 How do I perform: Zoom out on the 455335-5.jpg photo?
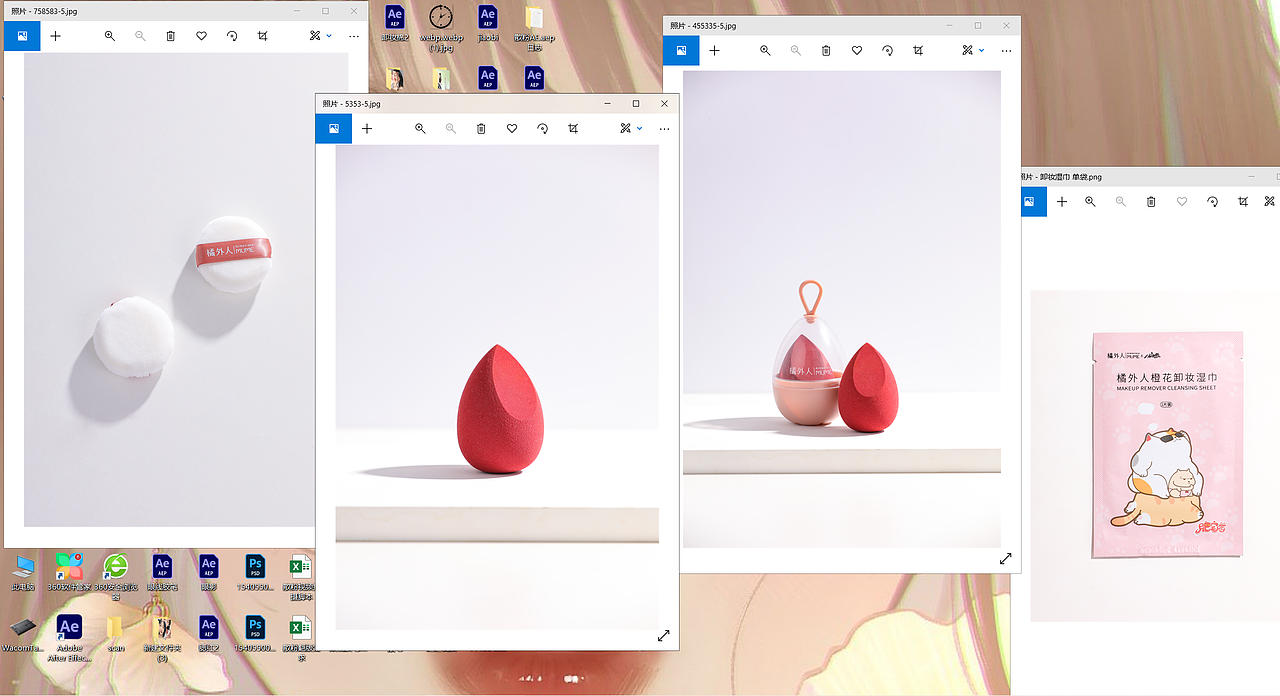[796, 50]
